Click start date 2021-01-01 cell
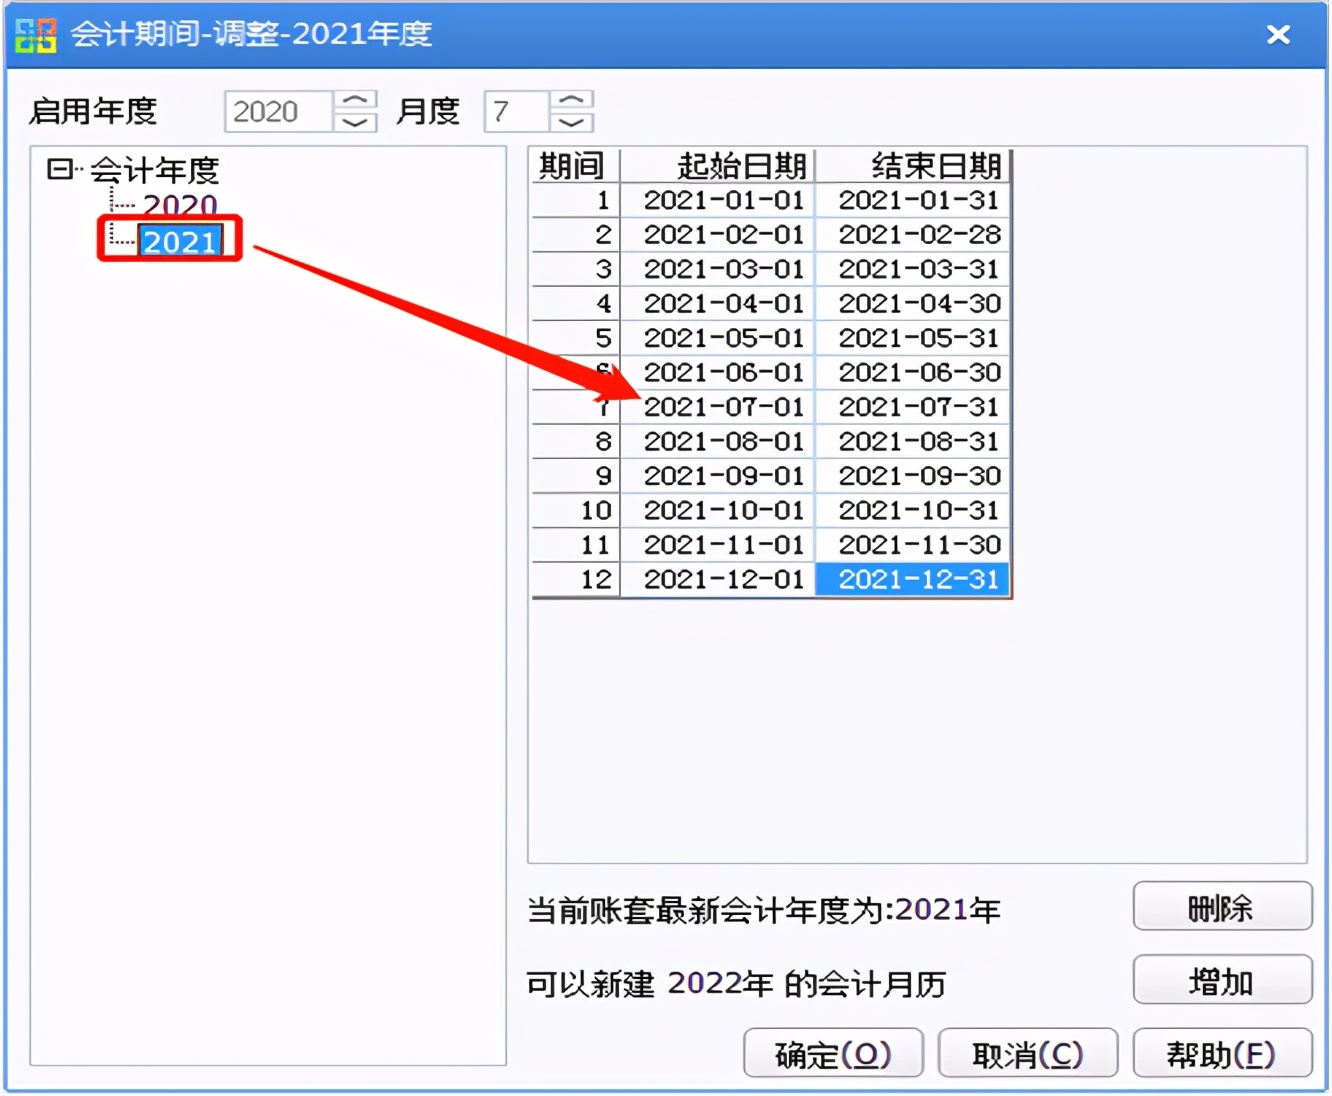The width and height of the screenshot is (1332, 1096). (x=718, y=200)
